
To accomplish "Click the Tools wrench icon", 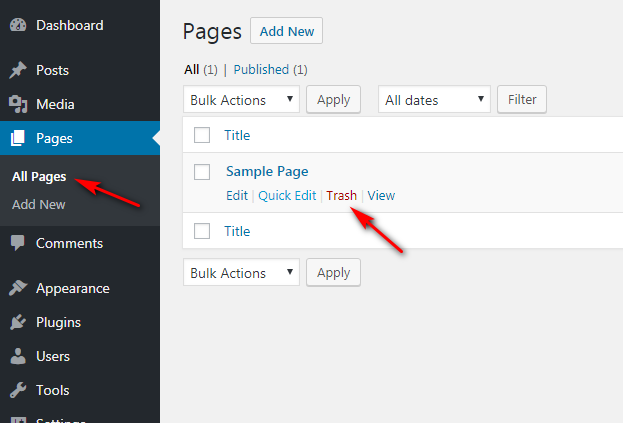I will [18, 390].
